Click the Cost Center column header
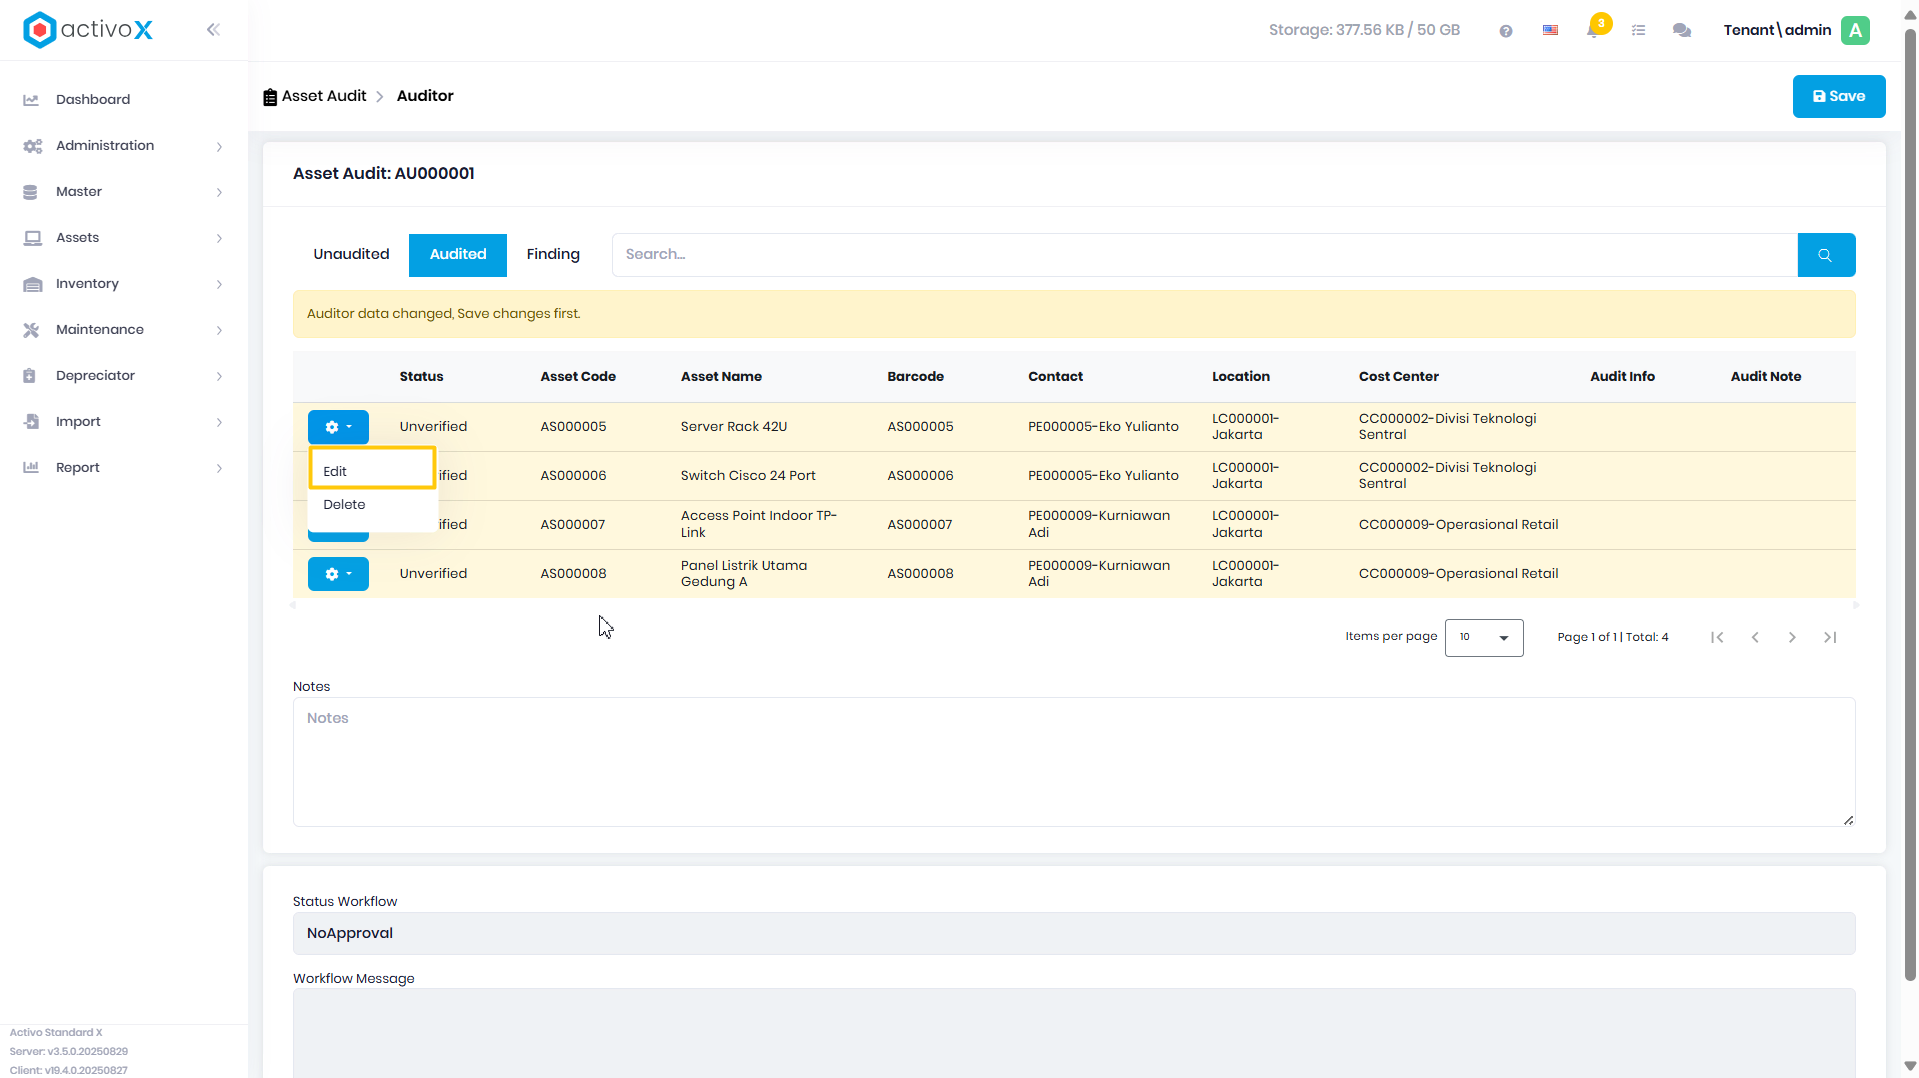 pyautogui.click(x=1398, y=377)
